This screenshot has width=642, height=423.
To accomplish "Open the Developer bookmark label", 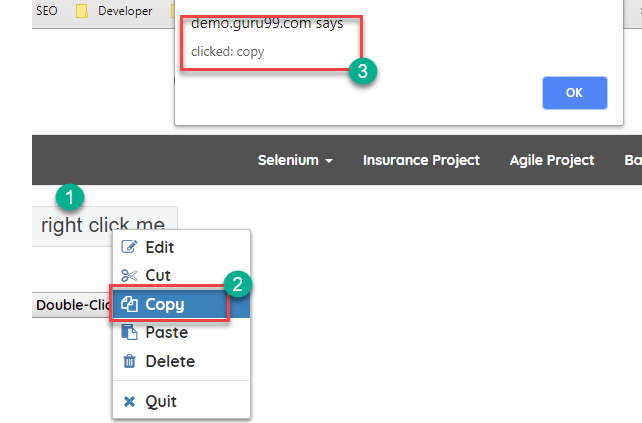I will 125,11.
